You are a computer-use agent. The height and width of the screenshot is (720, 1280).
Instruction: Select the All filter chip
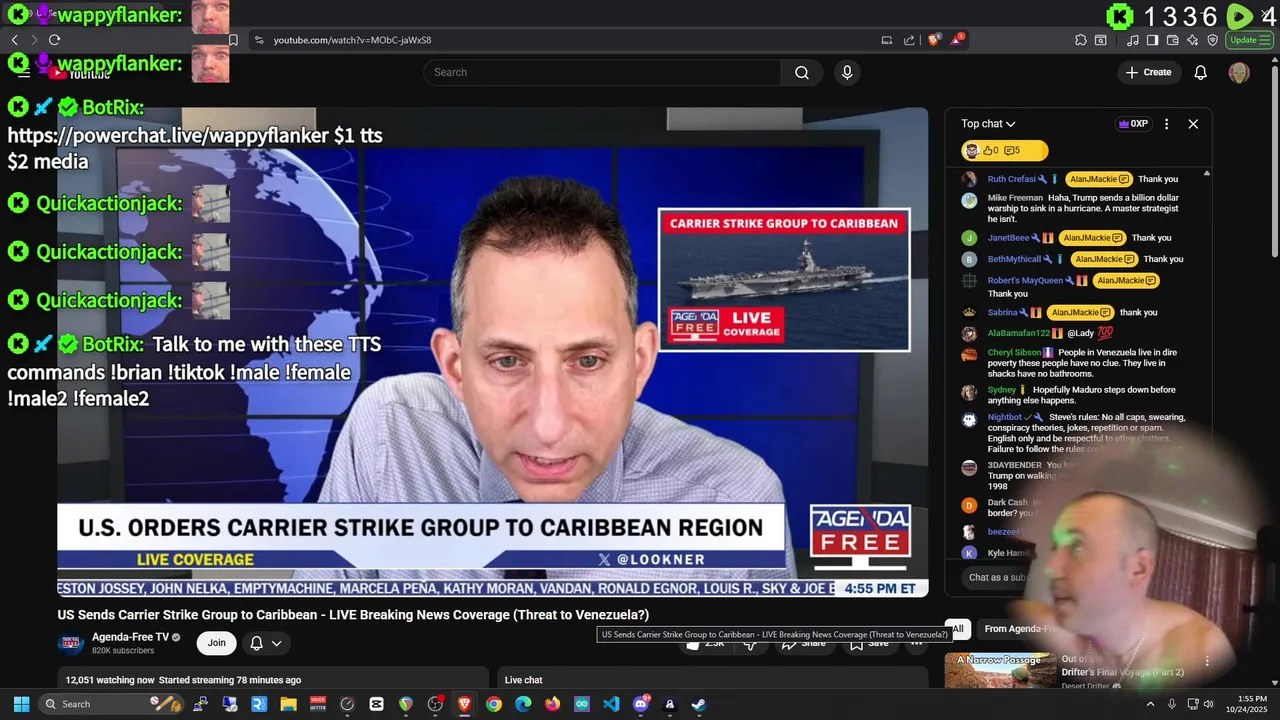(958, 629)
